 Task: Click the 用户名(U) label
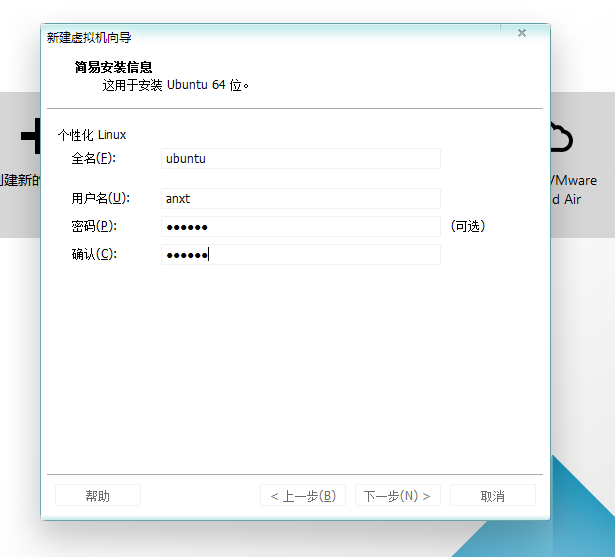pyautogui.click(x=100, y=198)
